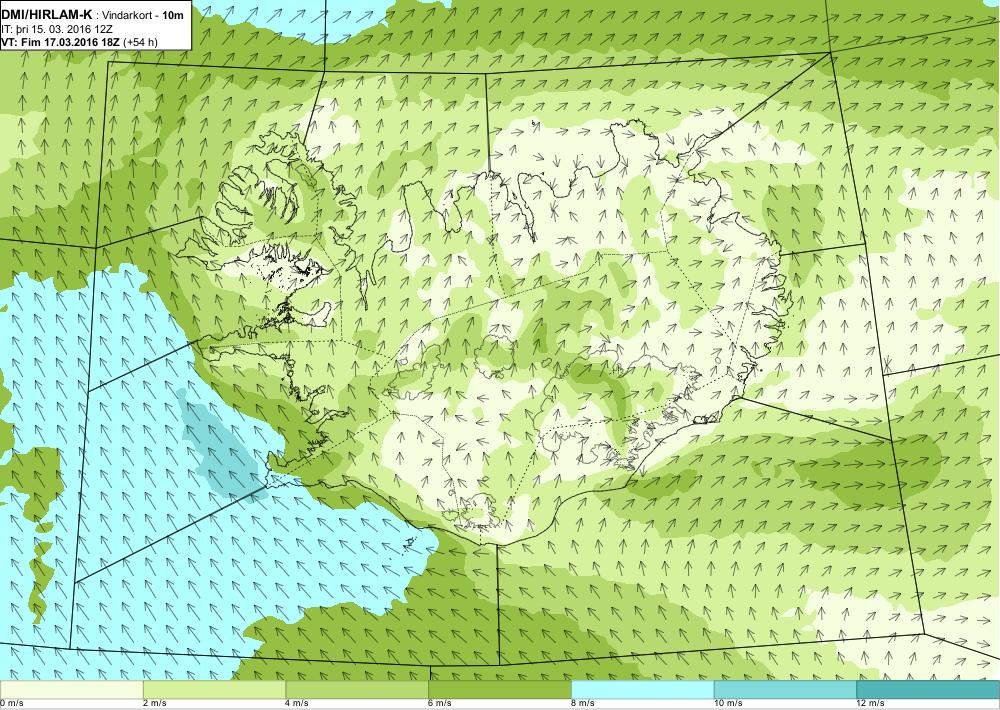Click the "2 m/s" legend label
The height and width of the screenshot is (710, 1000).
coord(156,704)
